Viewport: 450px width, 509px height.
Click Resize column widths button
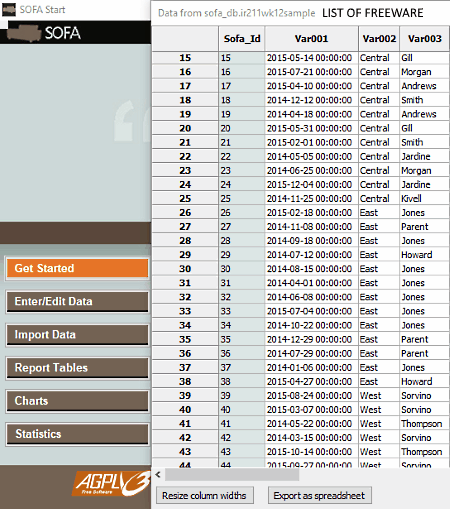(x=204, y=496)
